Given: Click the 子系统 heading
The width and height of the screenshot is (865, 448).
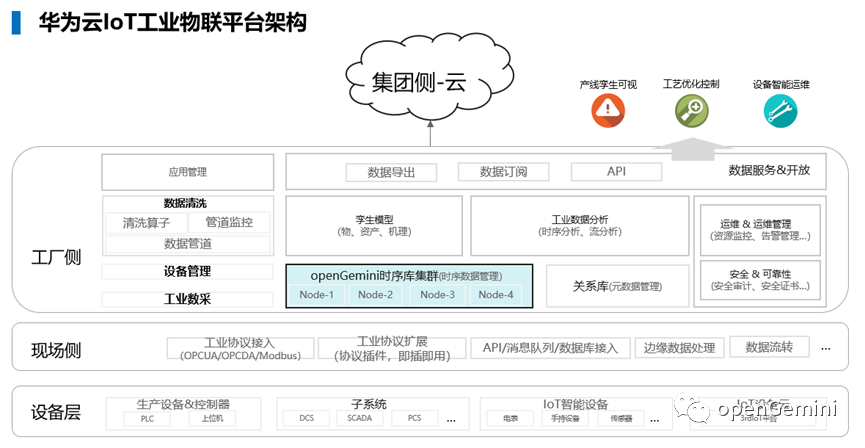Looking at the screenshot, I should (369, 404).
